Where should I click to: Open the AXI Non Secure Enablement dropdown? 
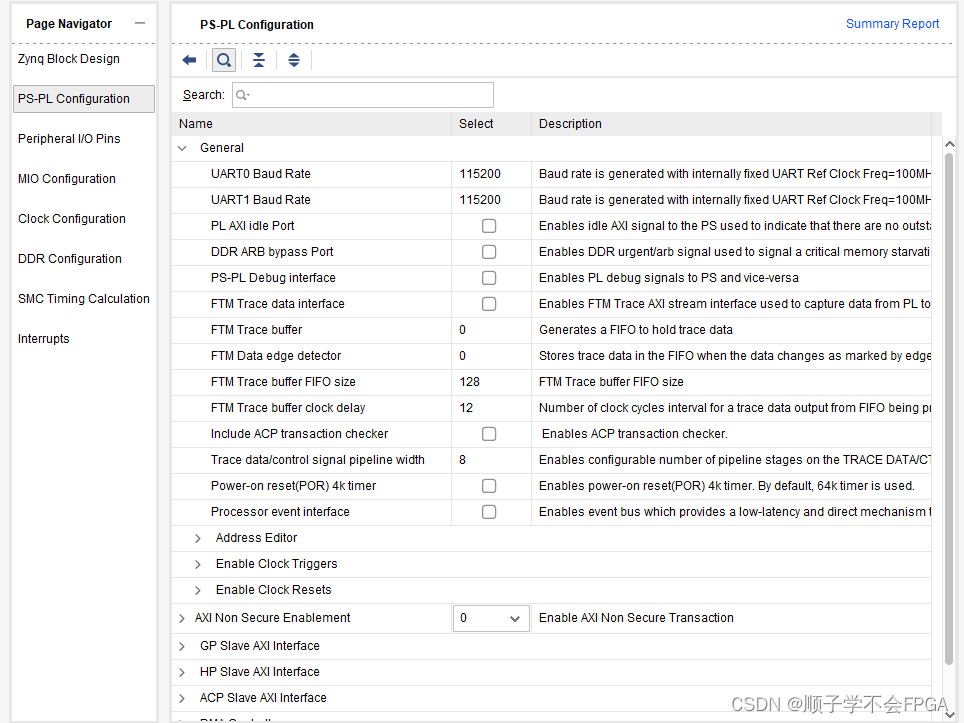491,618
